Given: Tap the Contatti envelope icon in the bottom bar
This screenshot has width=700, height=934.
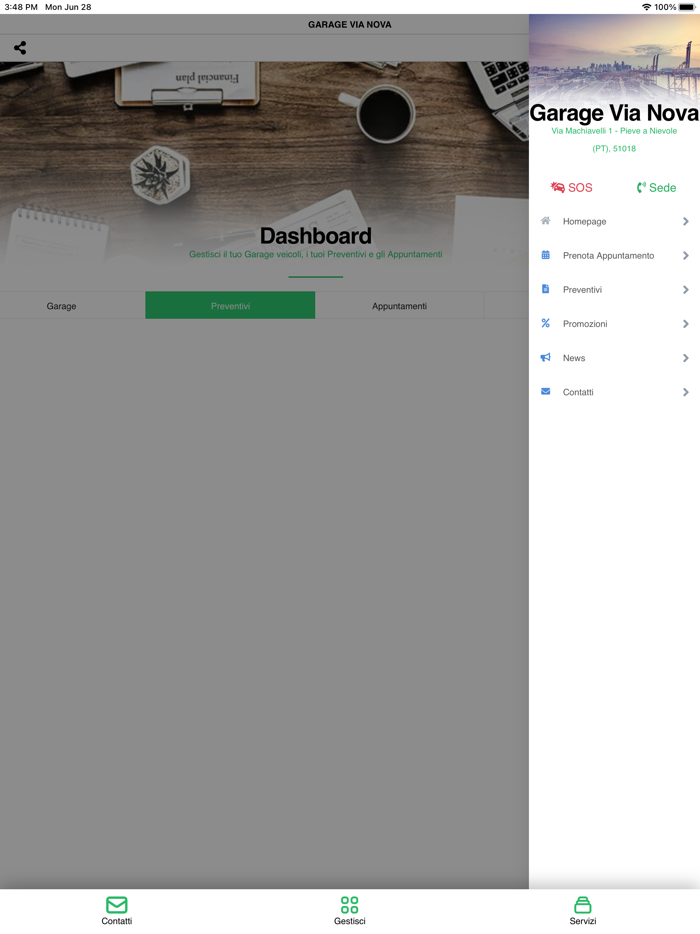Looking at the screenshot, I should pos(116,905).
